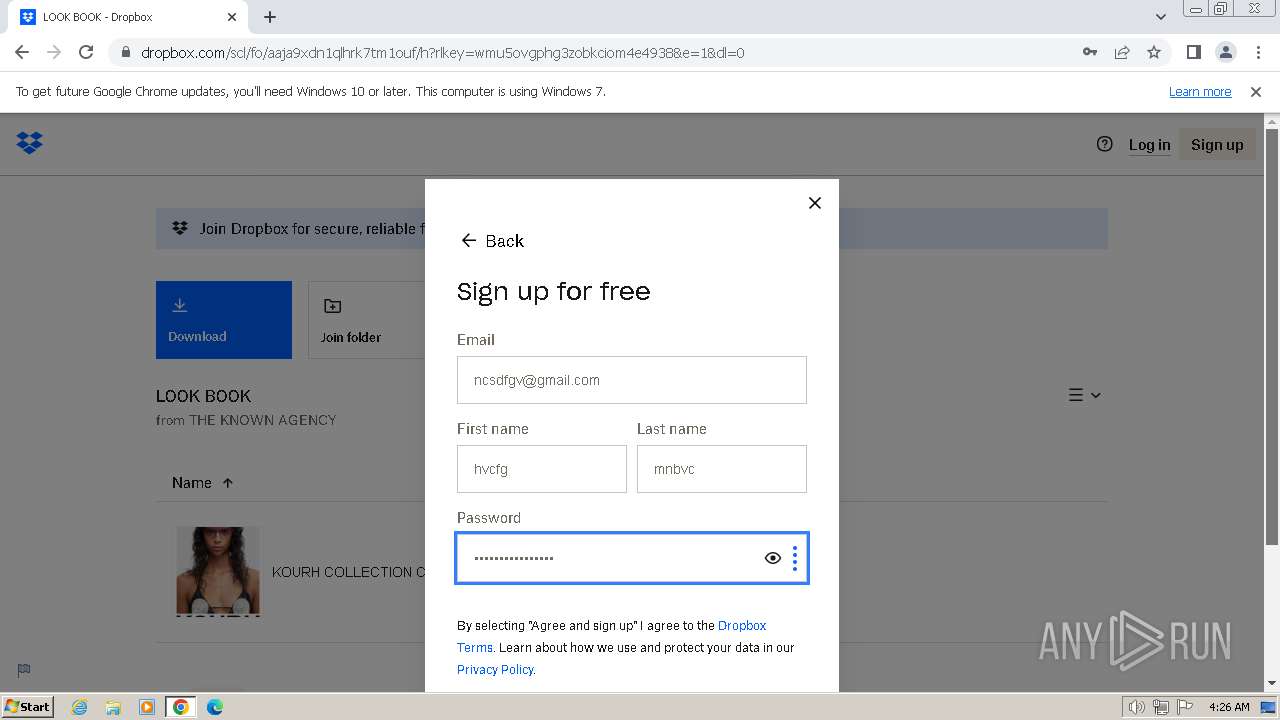Click the Dropbox icon in Join banner

pyautogui.click(x=180, y=228)
